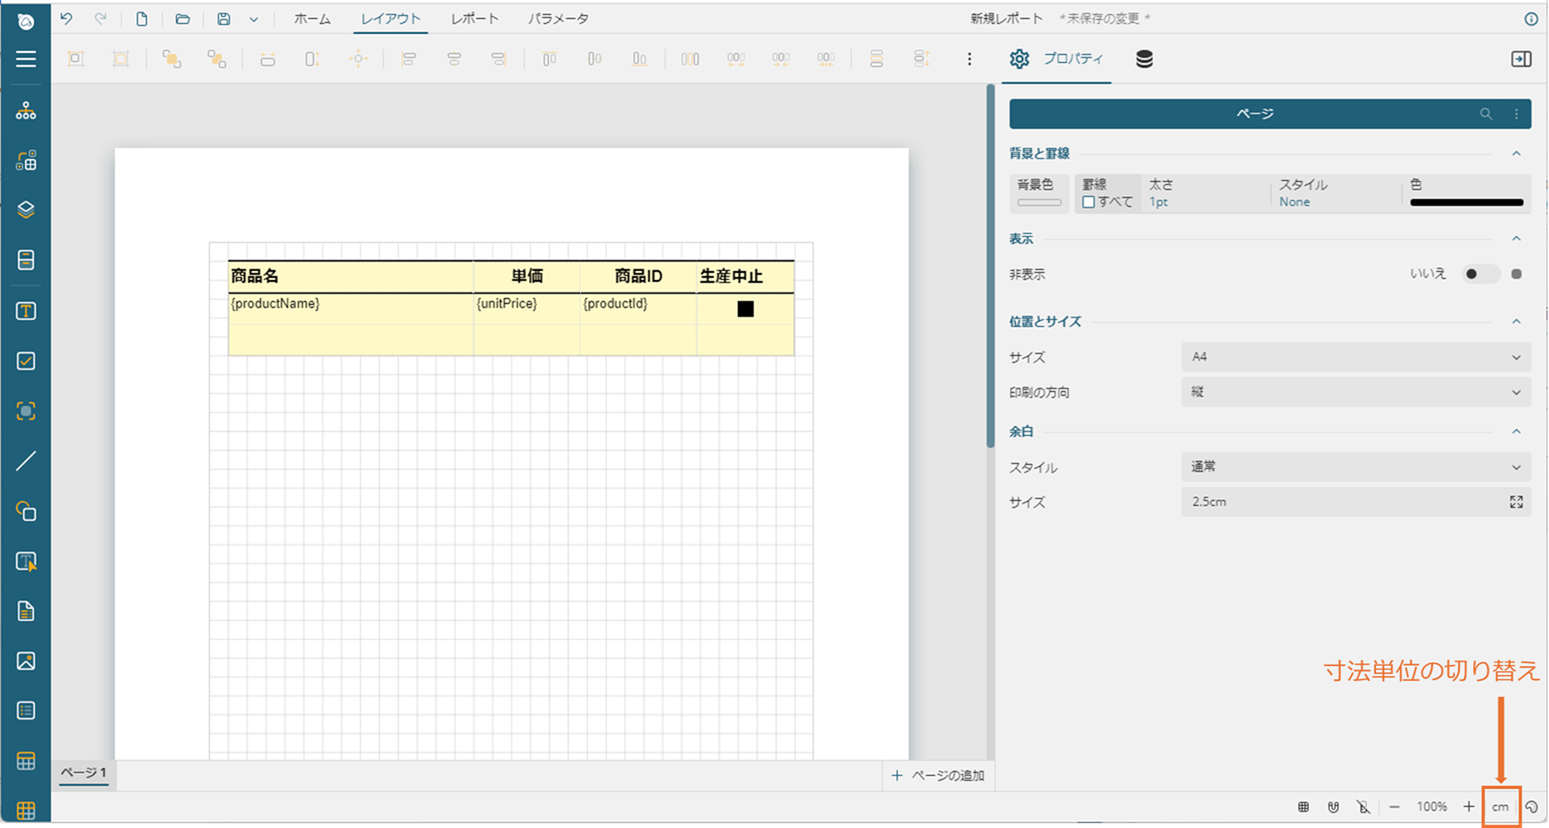1549x828 pixels.
Task: Toggle grid display in the status bar
Action: 1303,806
